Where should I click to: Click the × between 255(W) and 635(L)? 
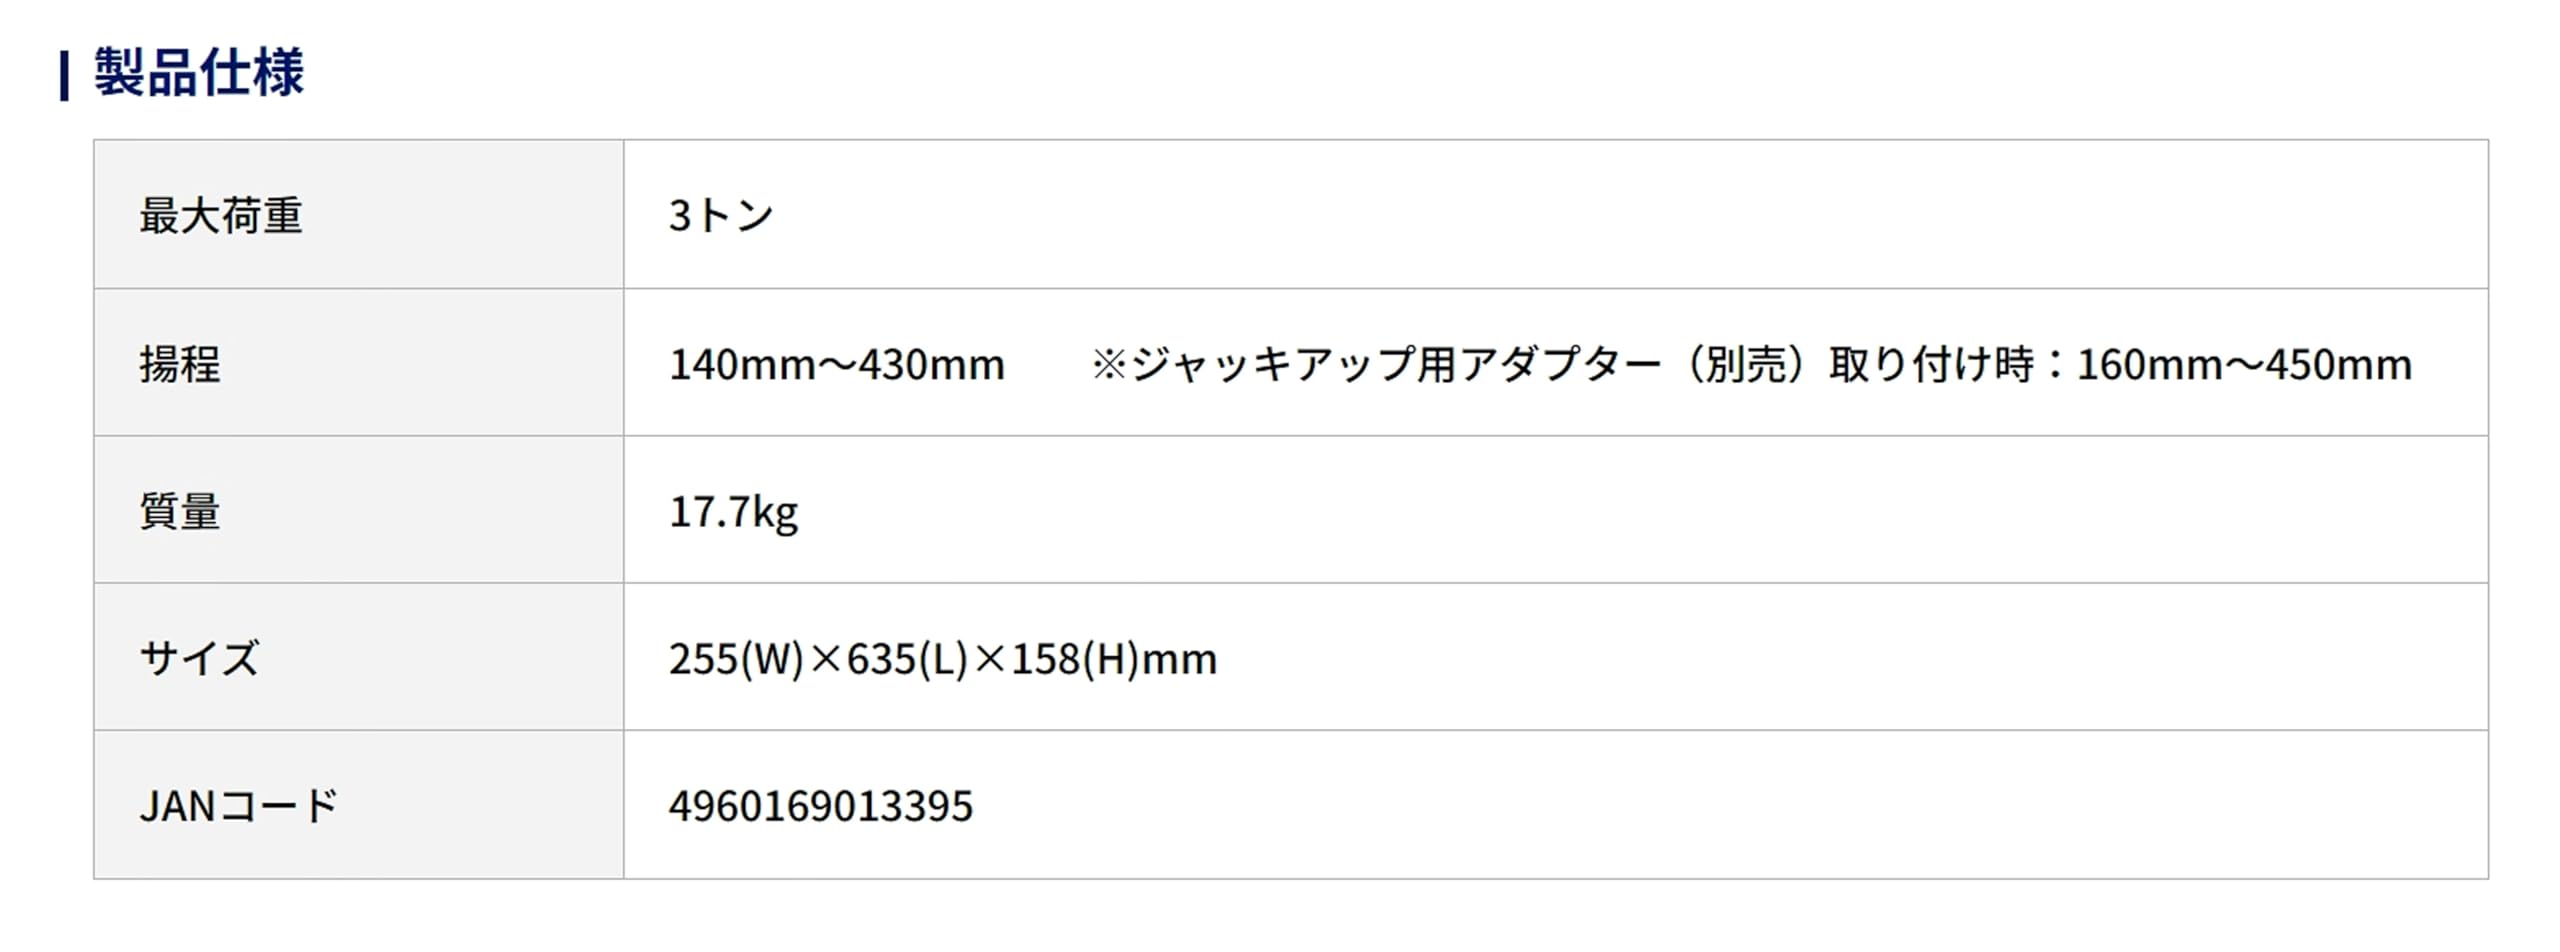point(826,660)
